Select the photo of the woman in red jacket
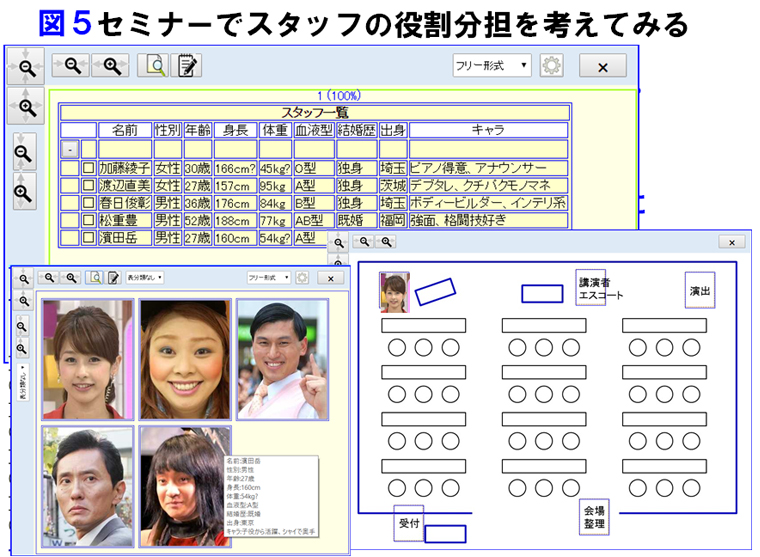The width and height of the screenshot is (760, 557). (x=88, y=359)
